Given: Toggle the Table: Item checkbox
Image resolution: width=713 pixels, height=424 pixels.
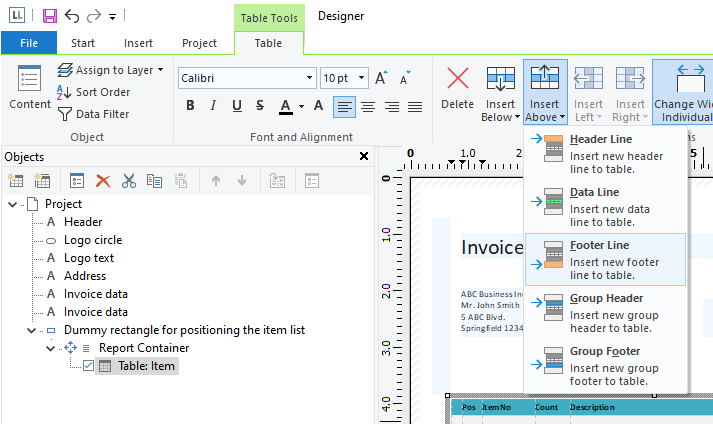Looking at the screenshot, I should (x=88, y=366).
